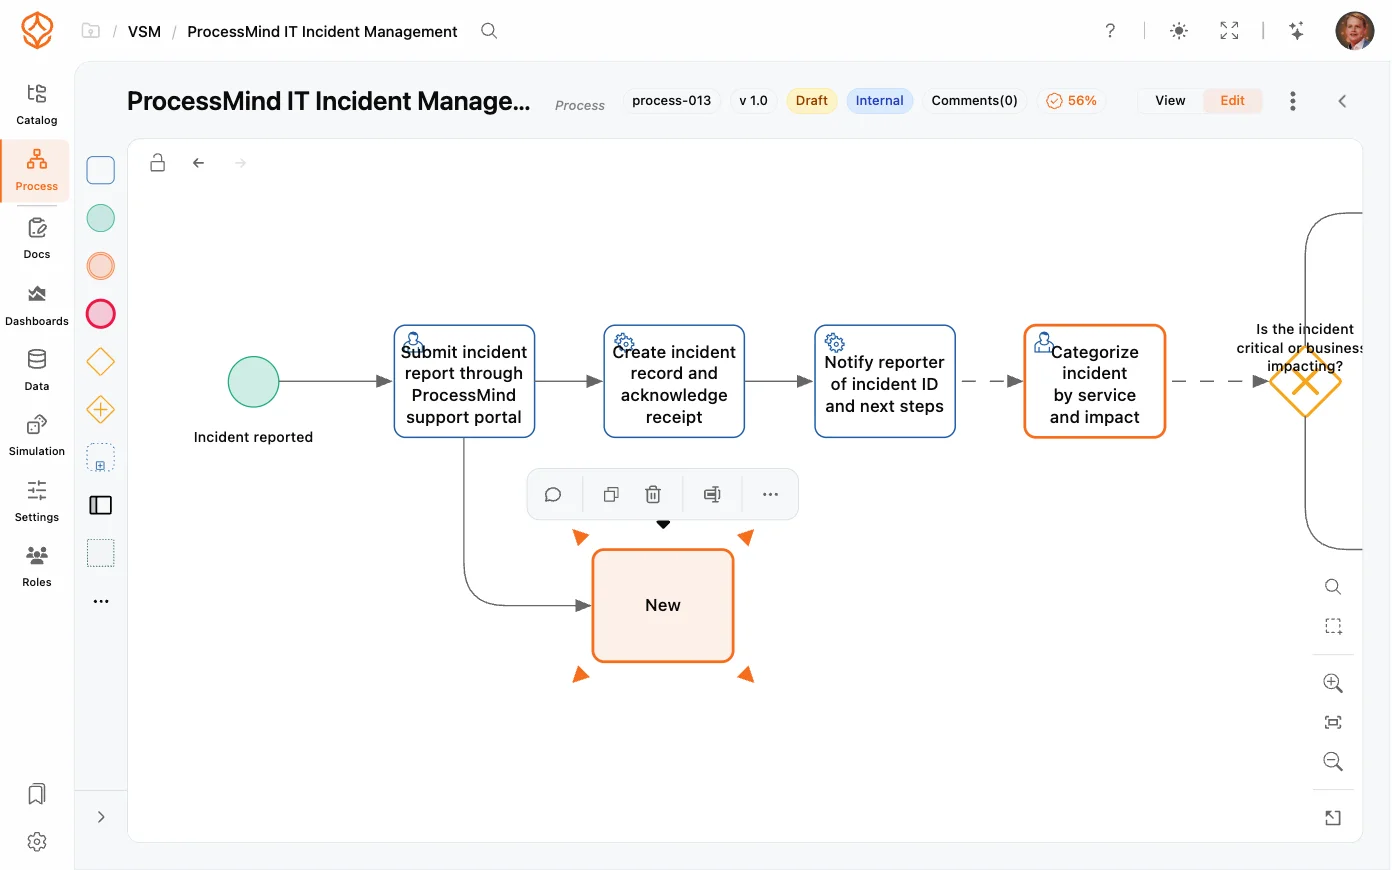Select the green start event shape
This screenshot has height=870, width=1392.
click(x=101, y=218)
